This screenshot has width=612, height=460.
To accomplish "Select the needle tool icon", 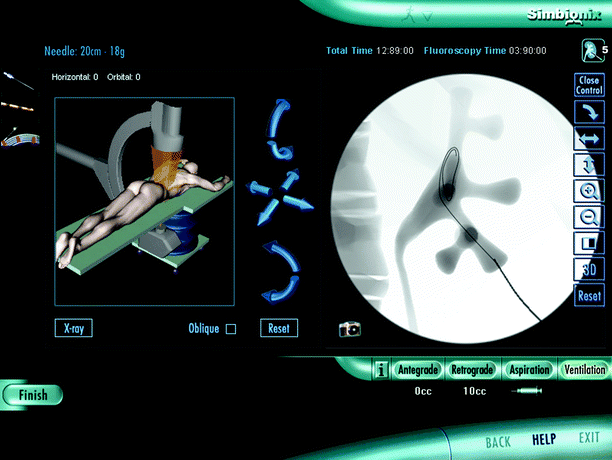I will 19,82.
